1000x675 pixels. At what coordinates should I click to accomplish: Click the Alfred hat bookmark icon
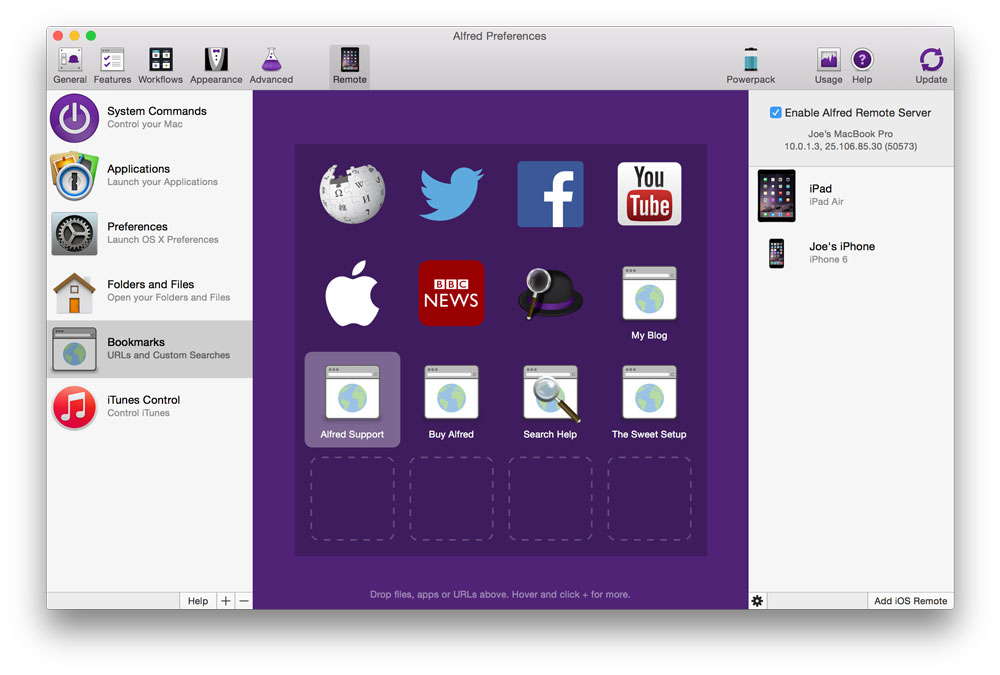tap(550, 293)
